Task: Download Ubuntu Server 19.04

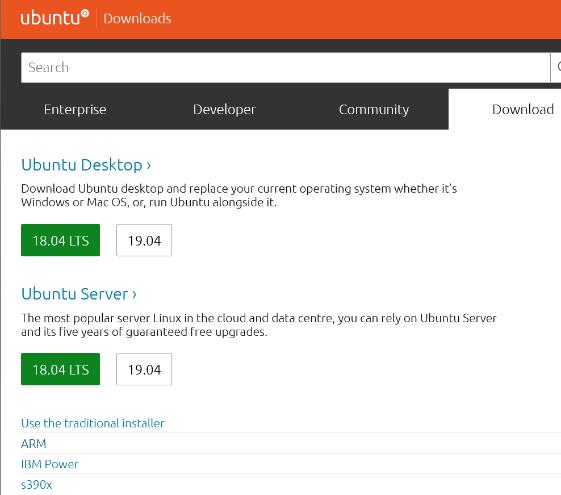Action: click(144, 369)
